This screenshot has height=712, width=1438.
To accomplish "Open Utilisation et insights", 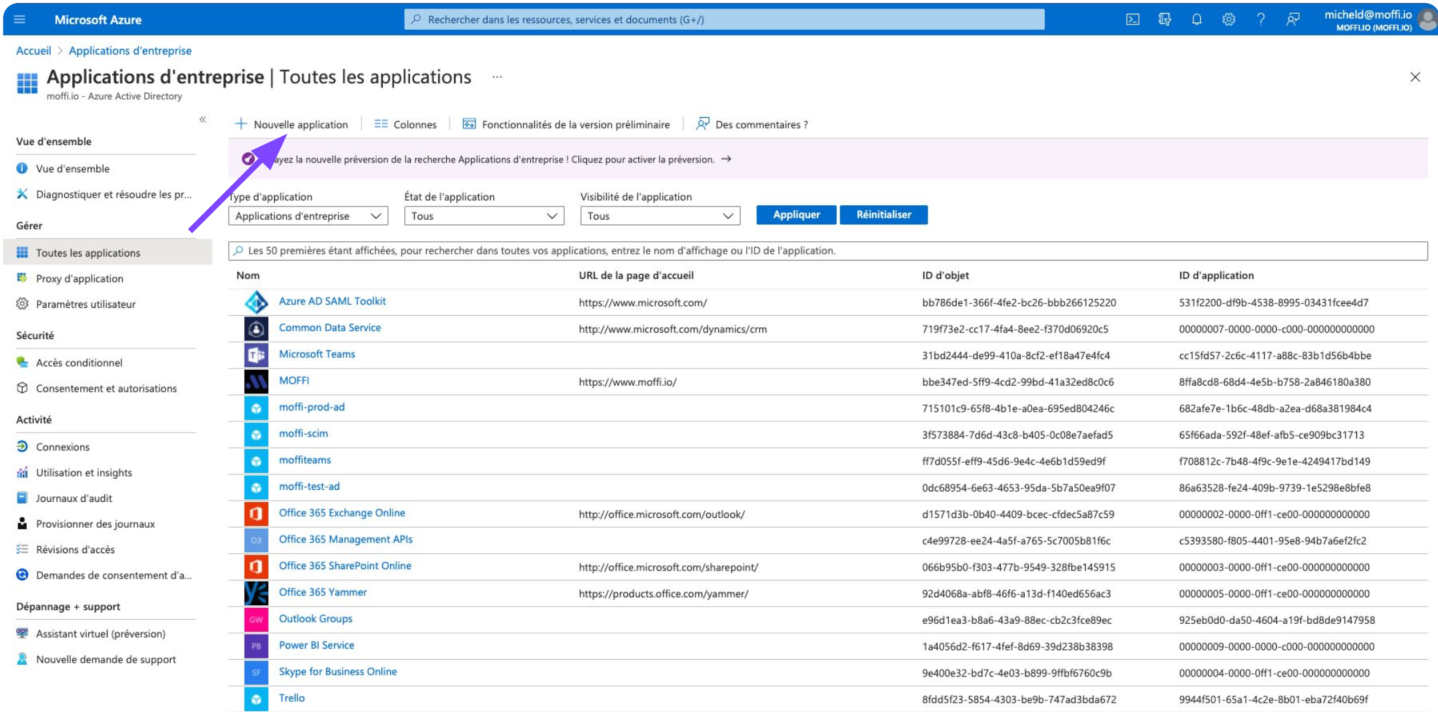I will coord(84,473).
